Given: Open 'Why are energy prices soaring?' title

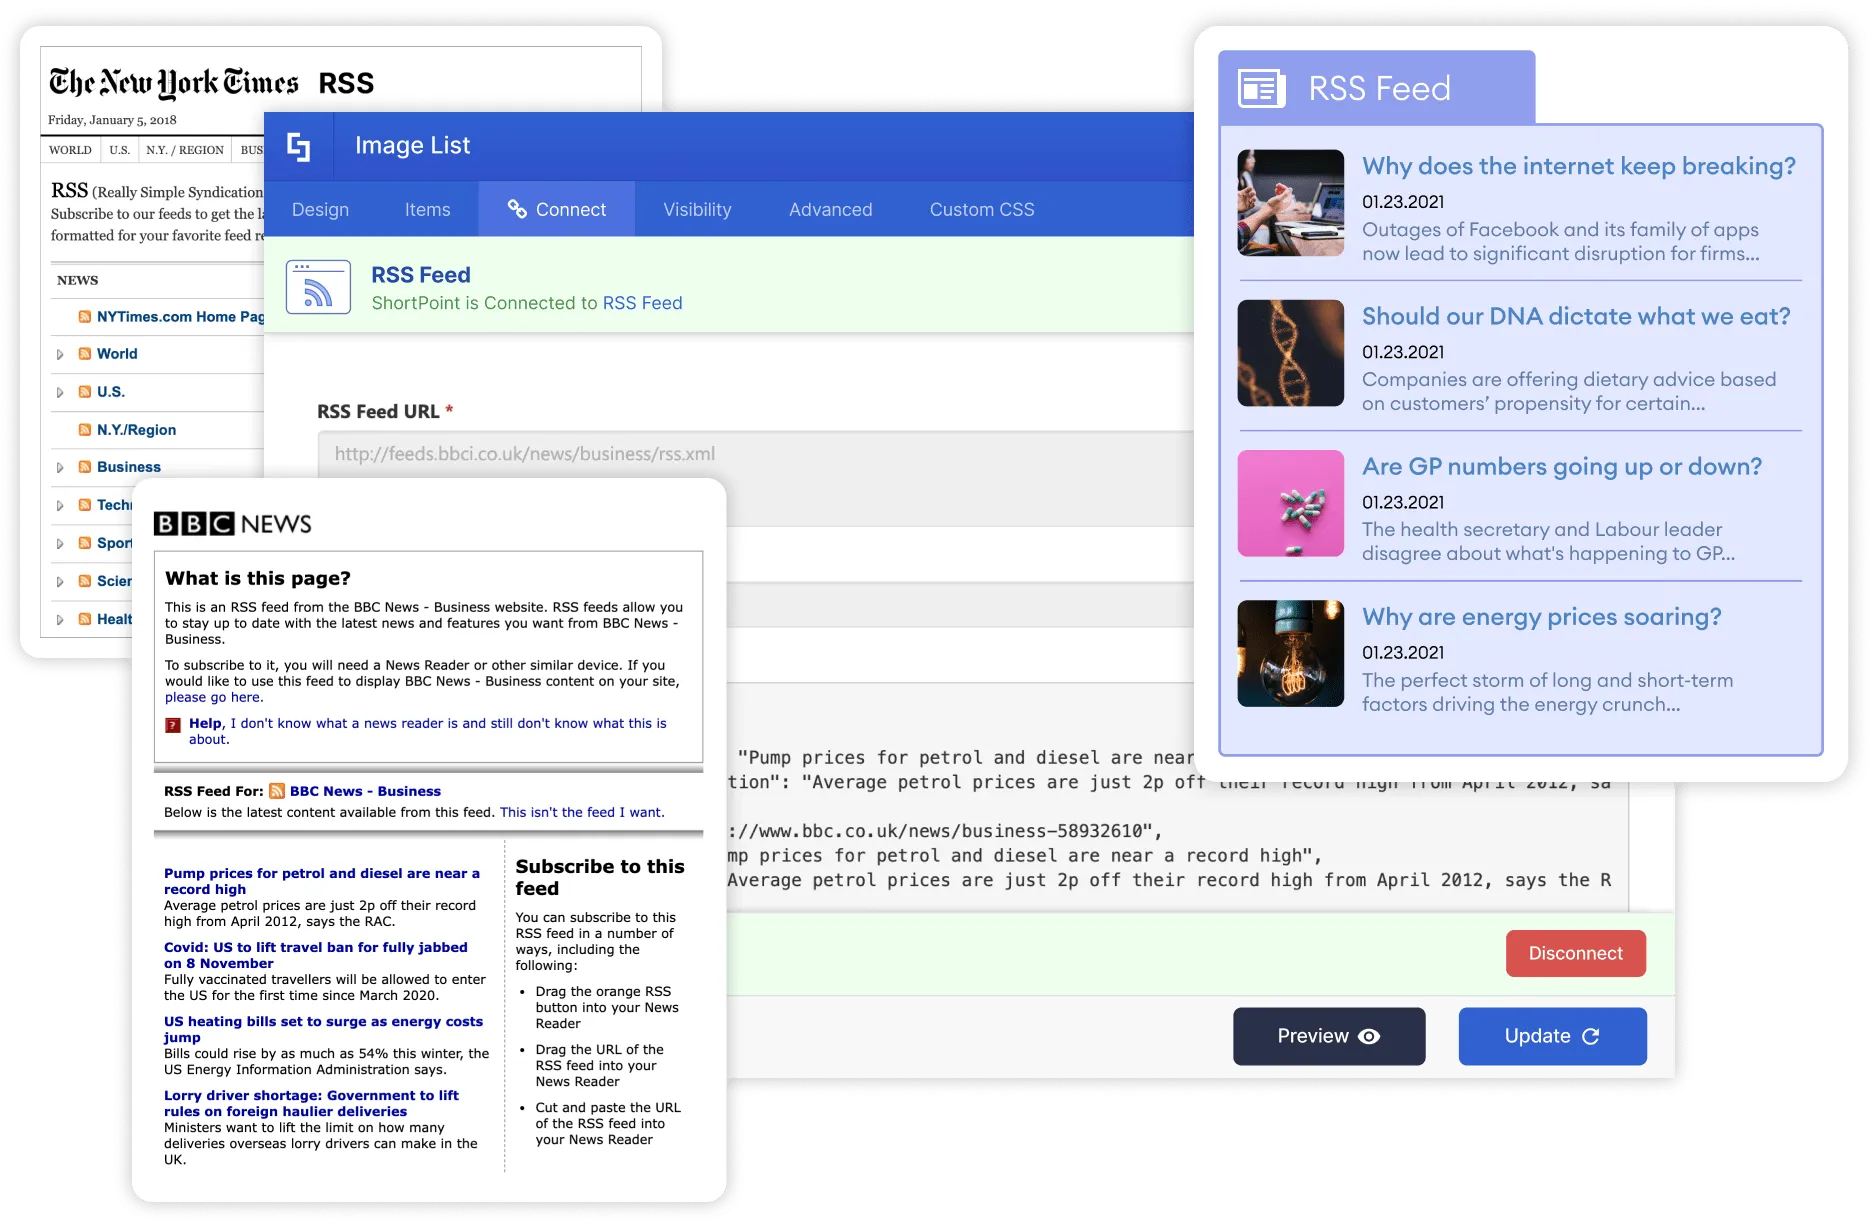Looking at the screenshot, I should coord(1542,617).
